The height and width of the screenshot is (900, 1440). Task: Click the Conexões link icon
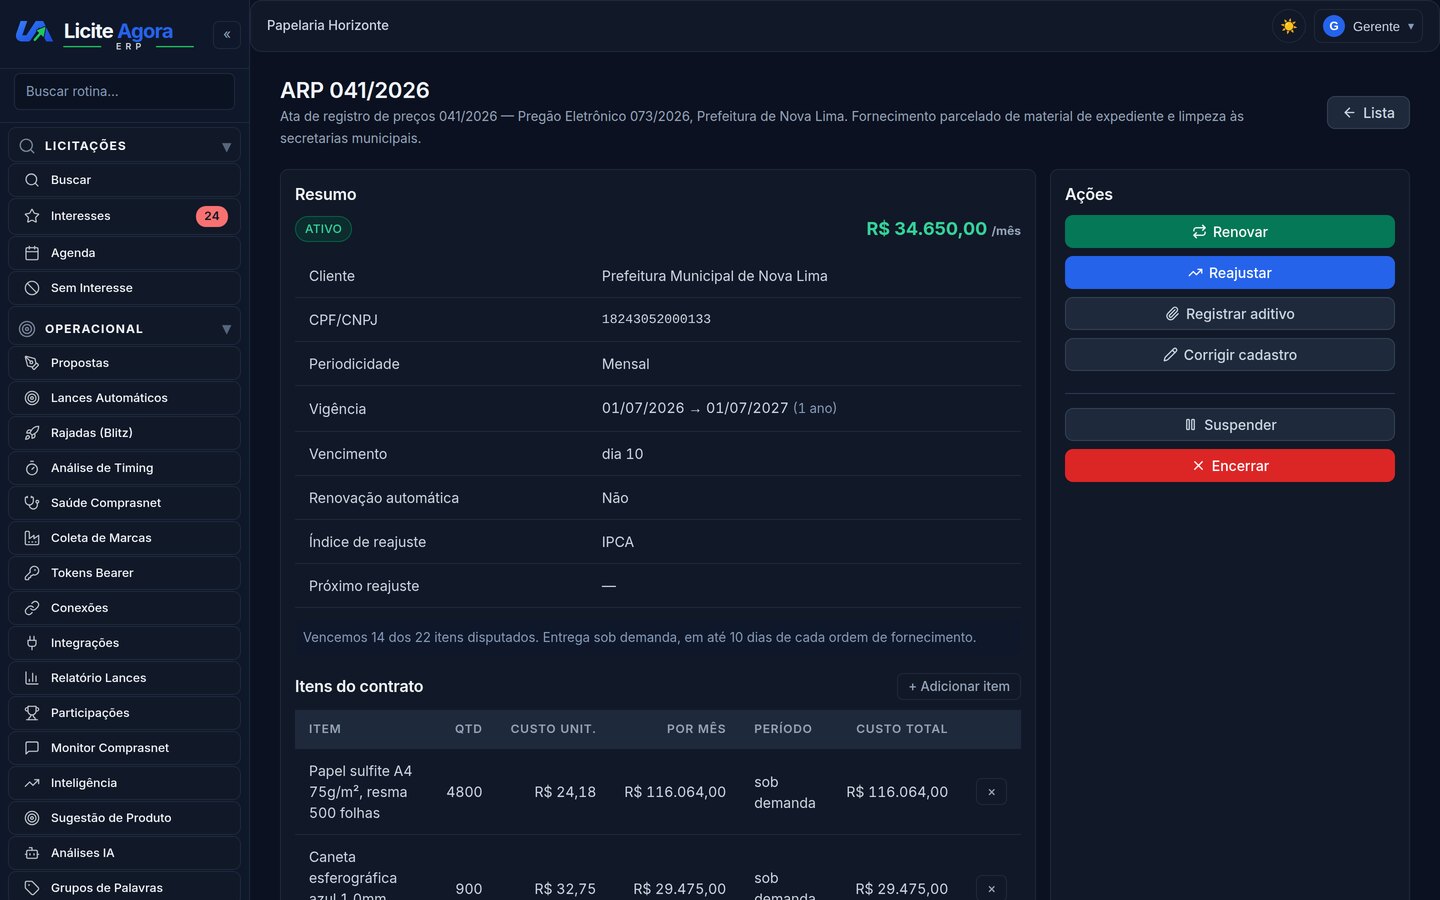(x=32, y=608)
